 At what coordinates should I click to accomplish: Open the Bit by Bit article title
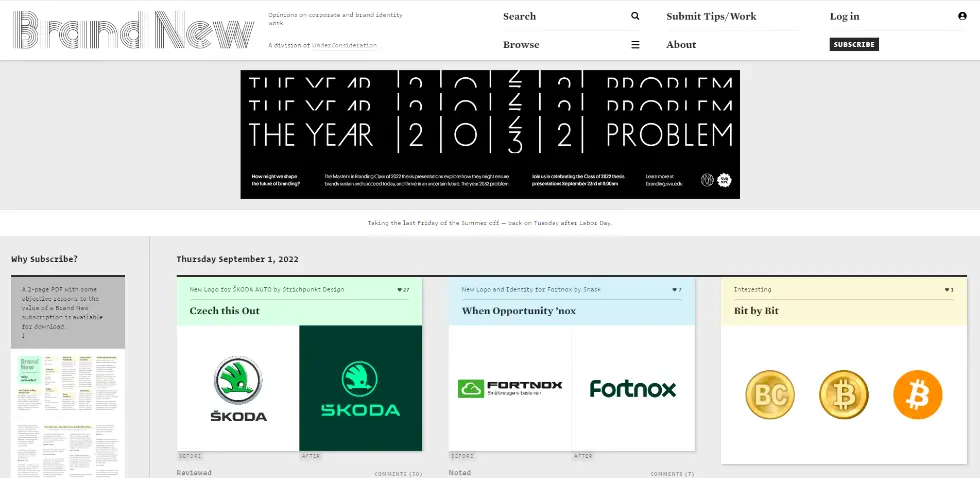(756, 311)
